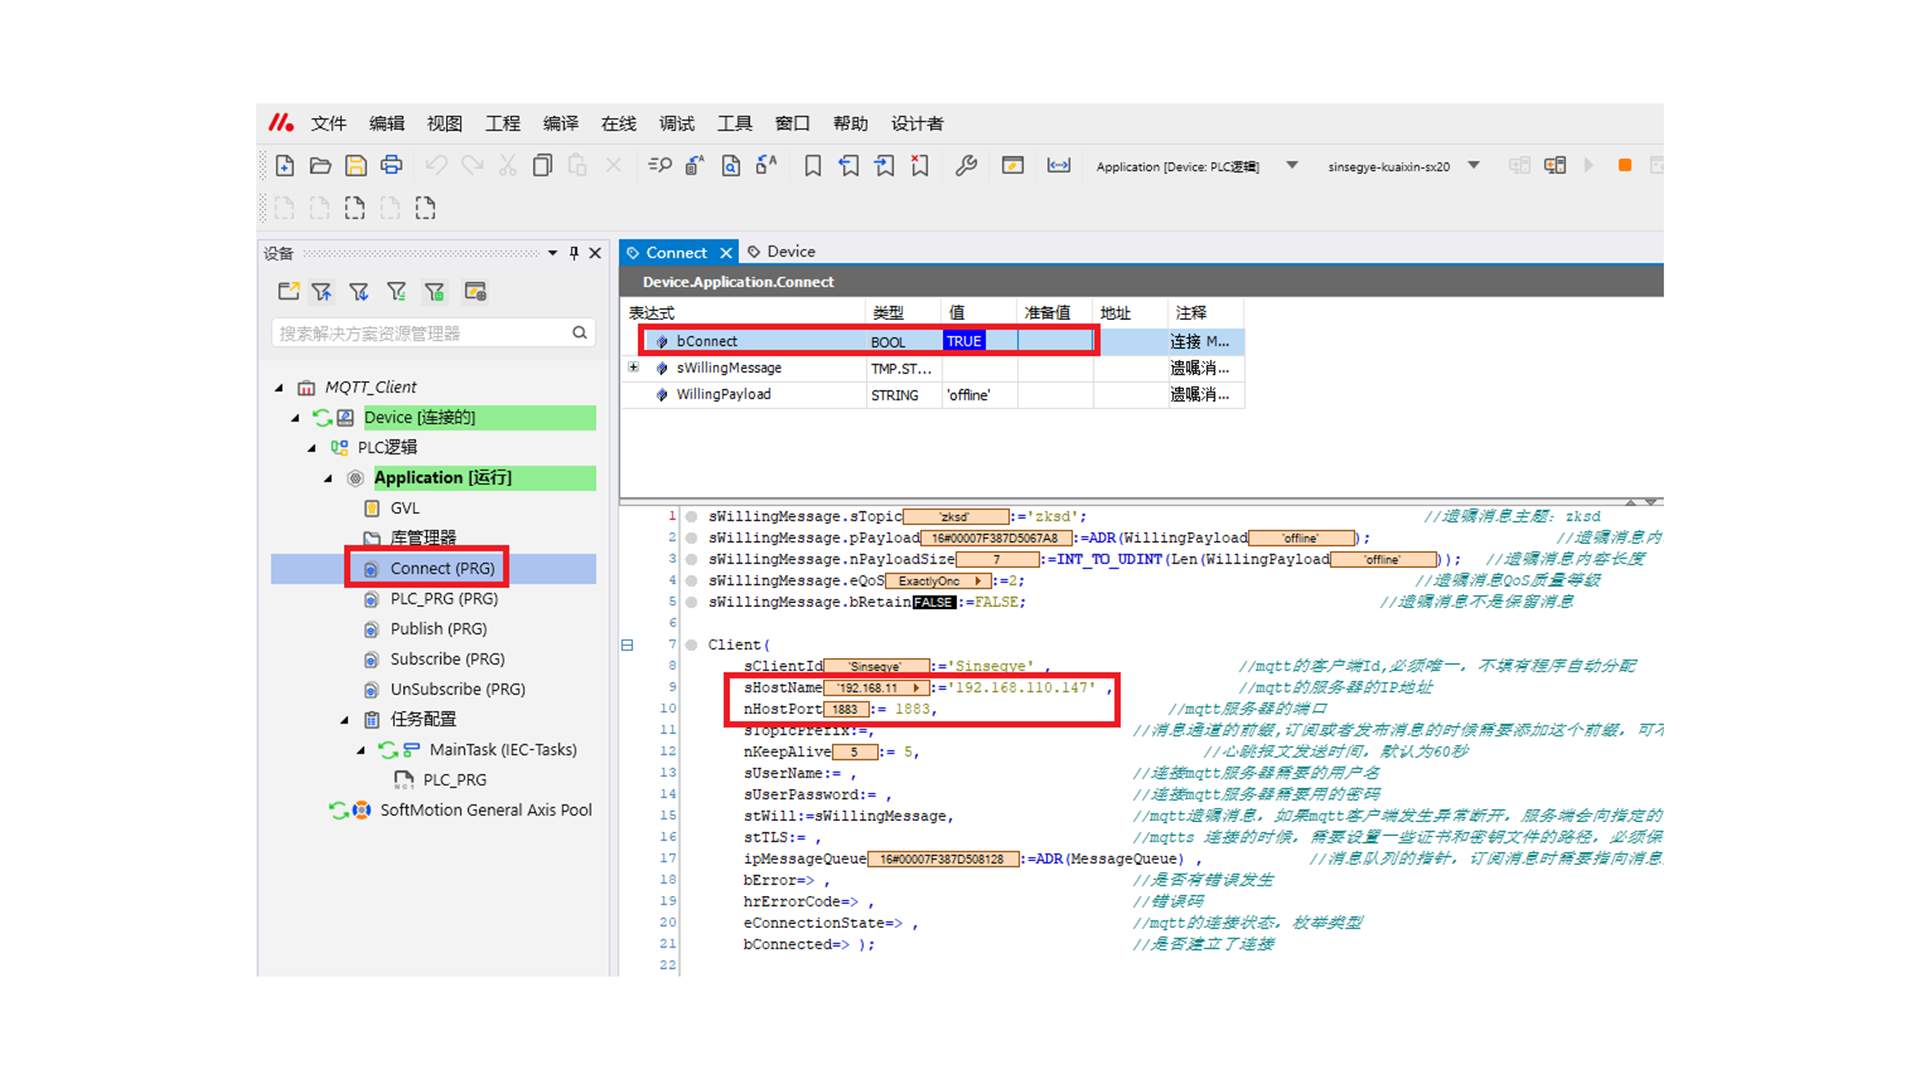Image resolution: width=1920 pixels, height=1080 pixels.
Task: Click the search magnifier in solution explorer box
Action: pyautogui.click(x=579, y=333)
